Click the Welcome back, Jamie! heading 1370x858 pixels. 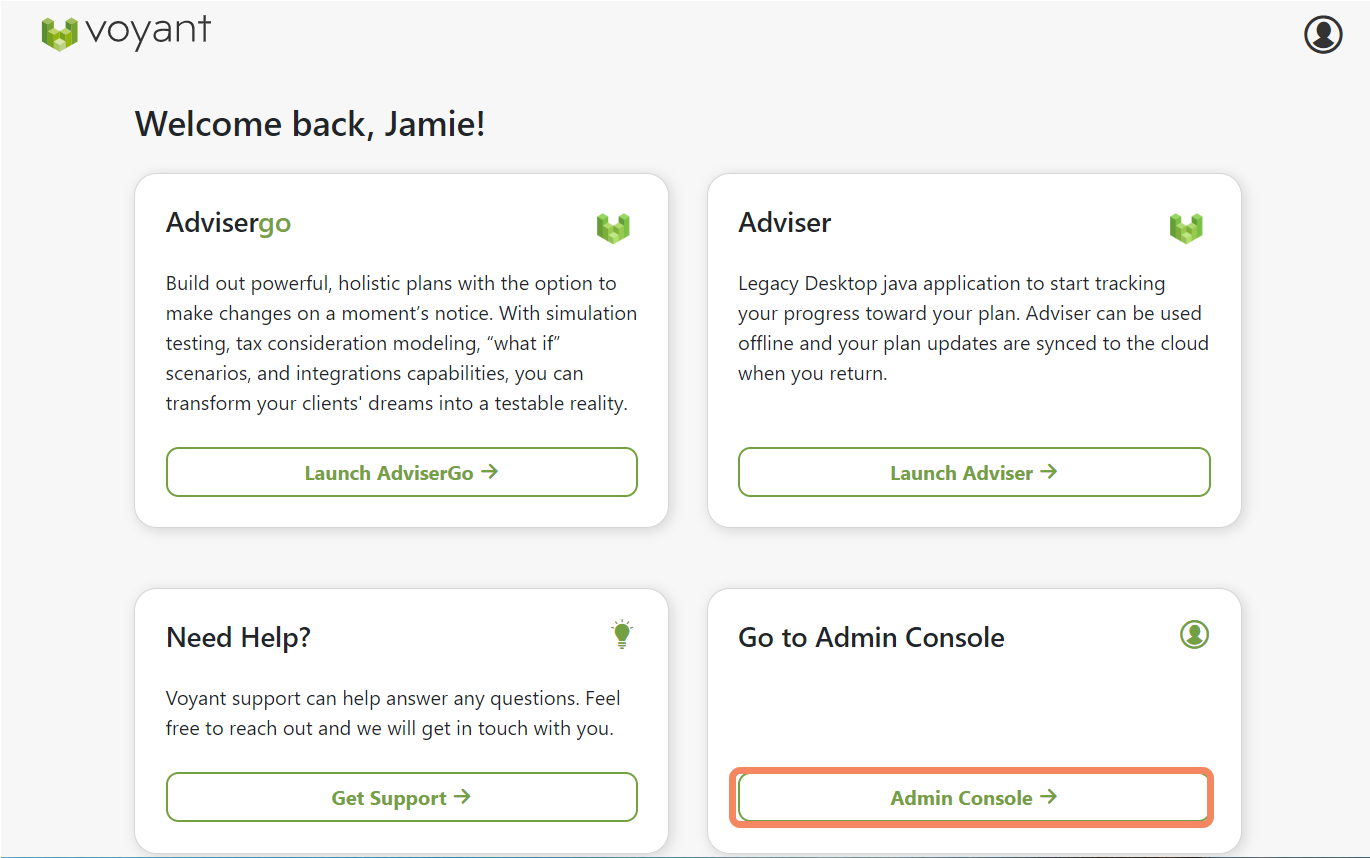pos(310,124)
